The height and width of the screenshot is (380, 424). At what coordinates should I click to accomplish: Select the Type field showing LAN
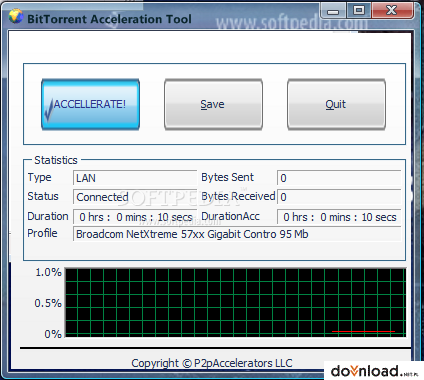135,178
